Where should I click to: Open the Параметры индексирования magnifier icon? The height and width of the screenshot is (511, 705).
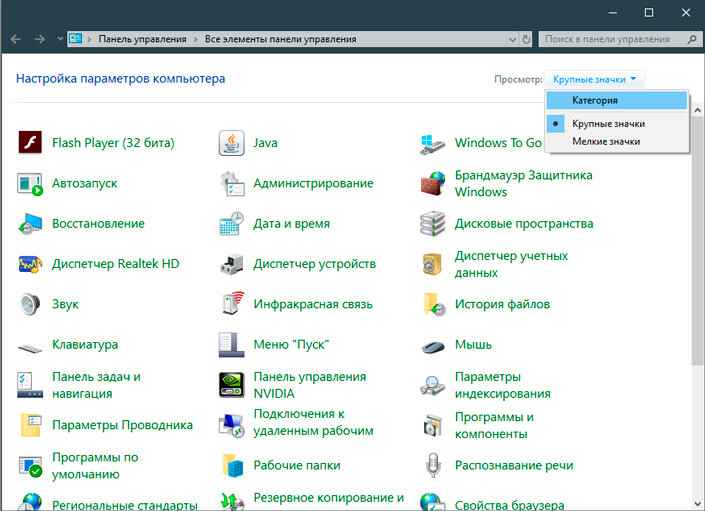point(433,385)
